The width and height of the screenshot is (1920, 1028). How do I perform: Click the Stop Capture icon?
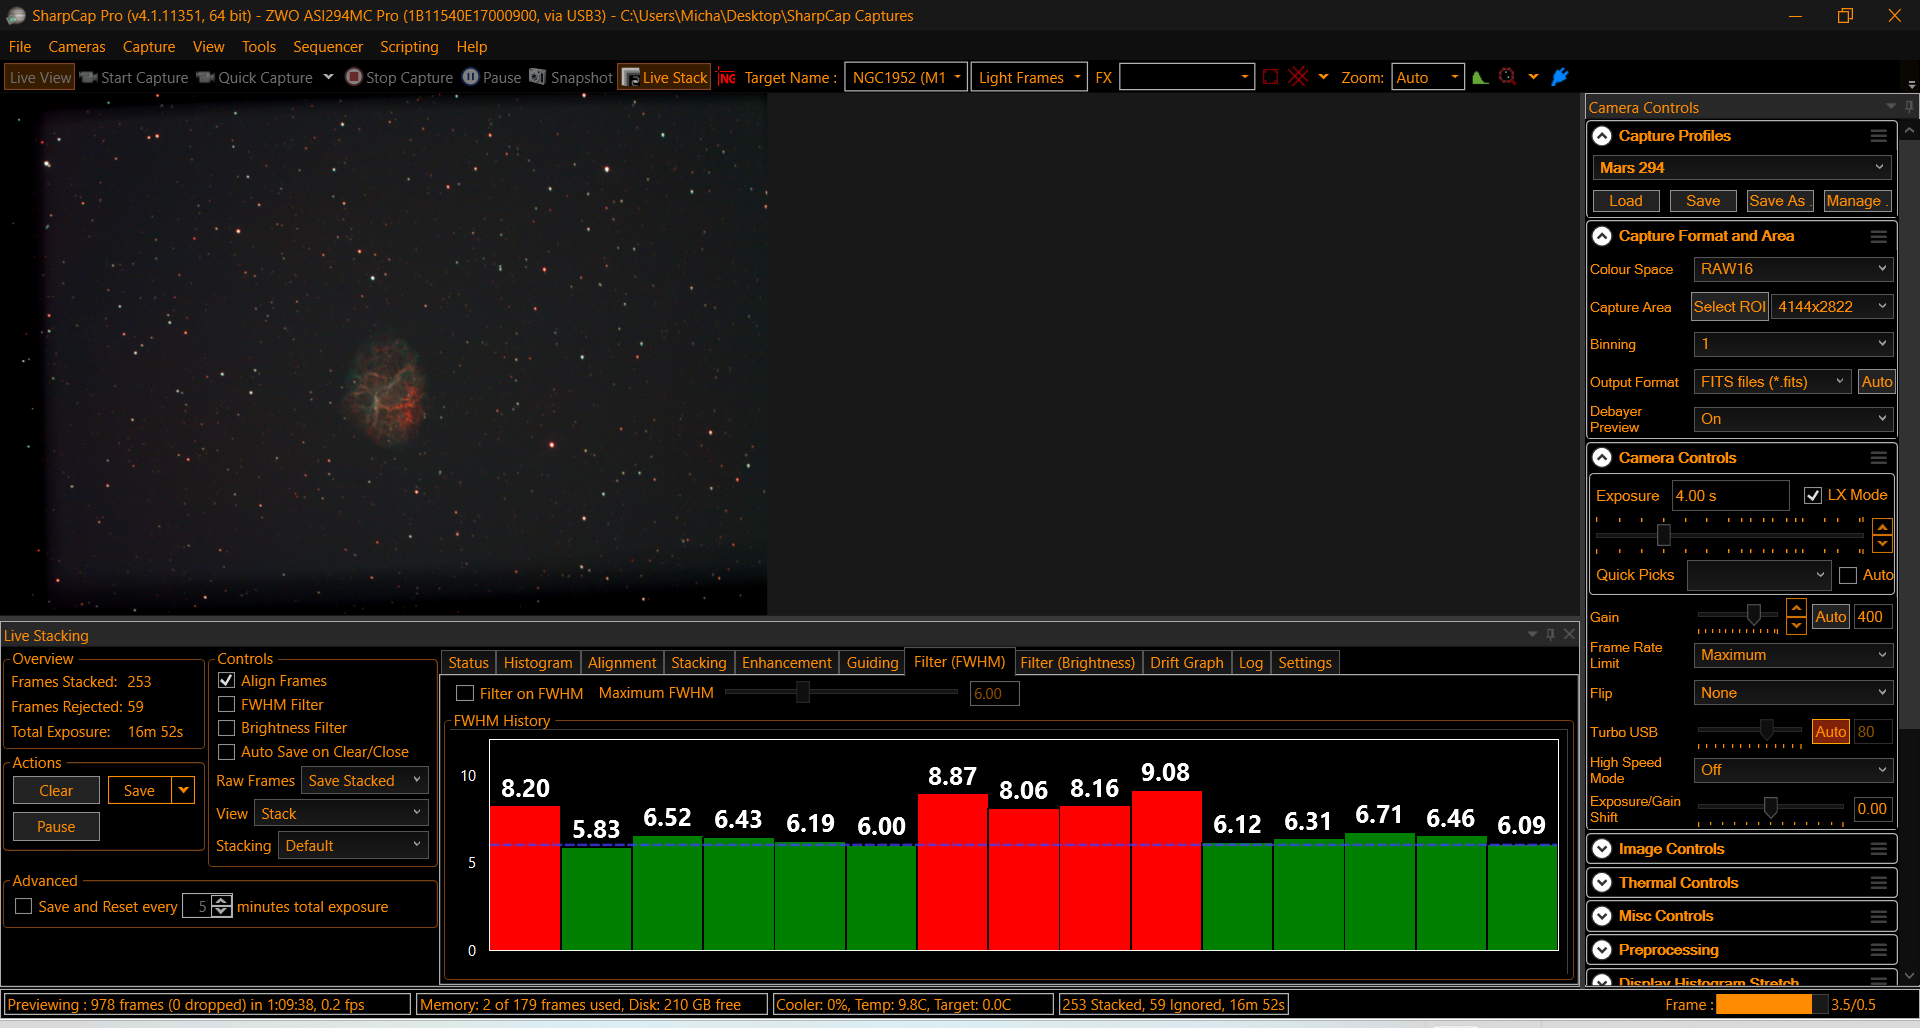[353, 77]
